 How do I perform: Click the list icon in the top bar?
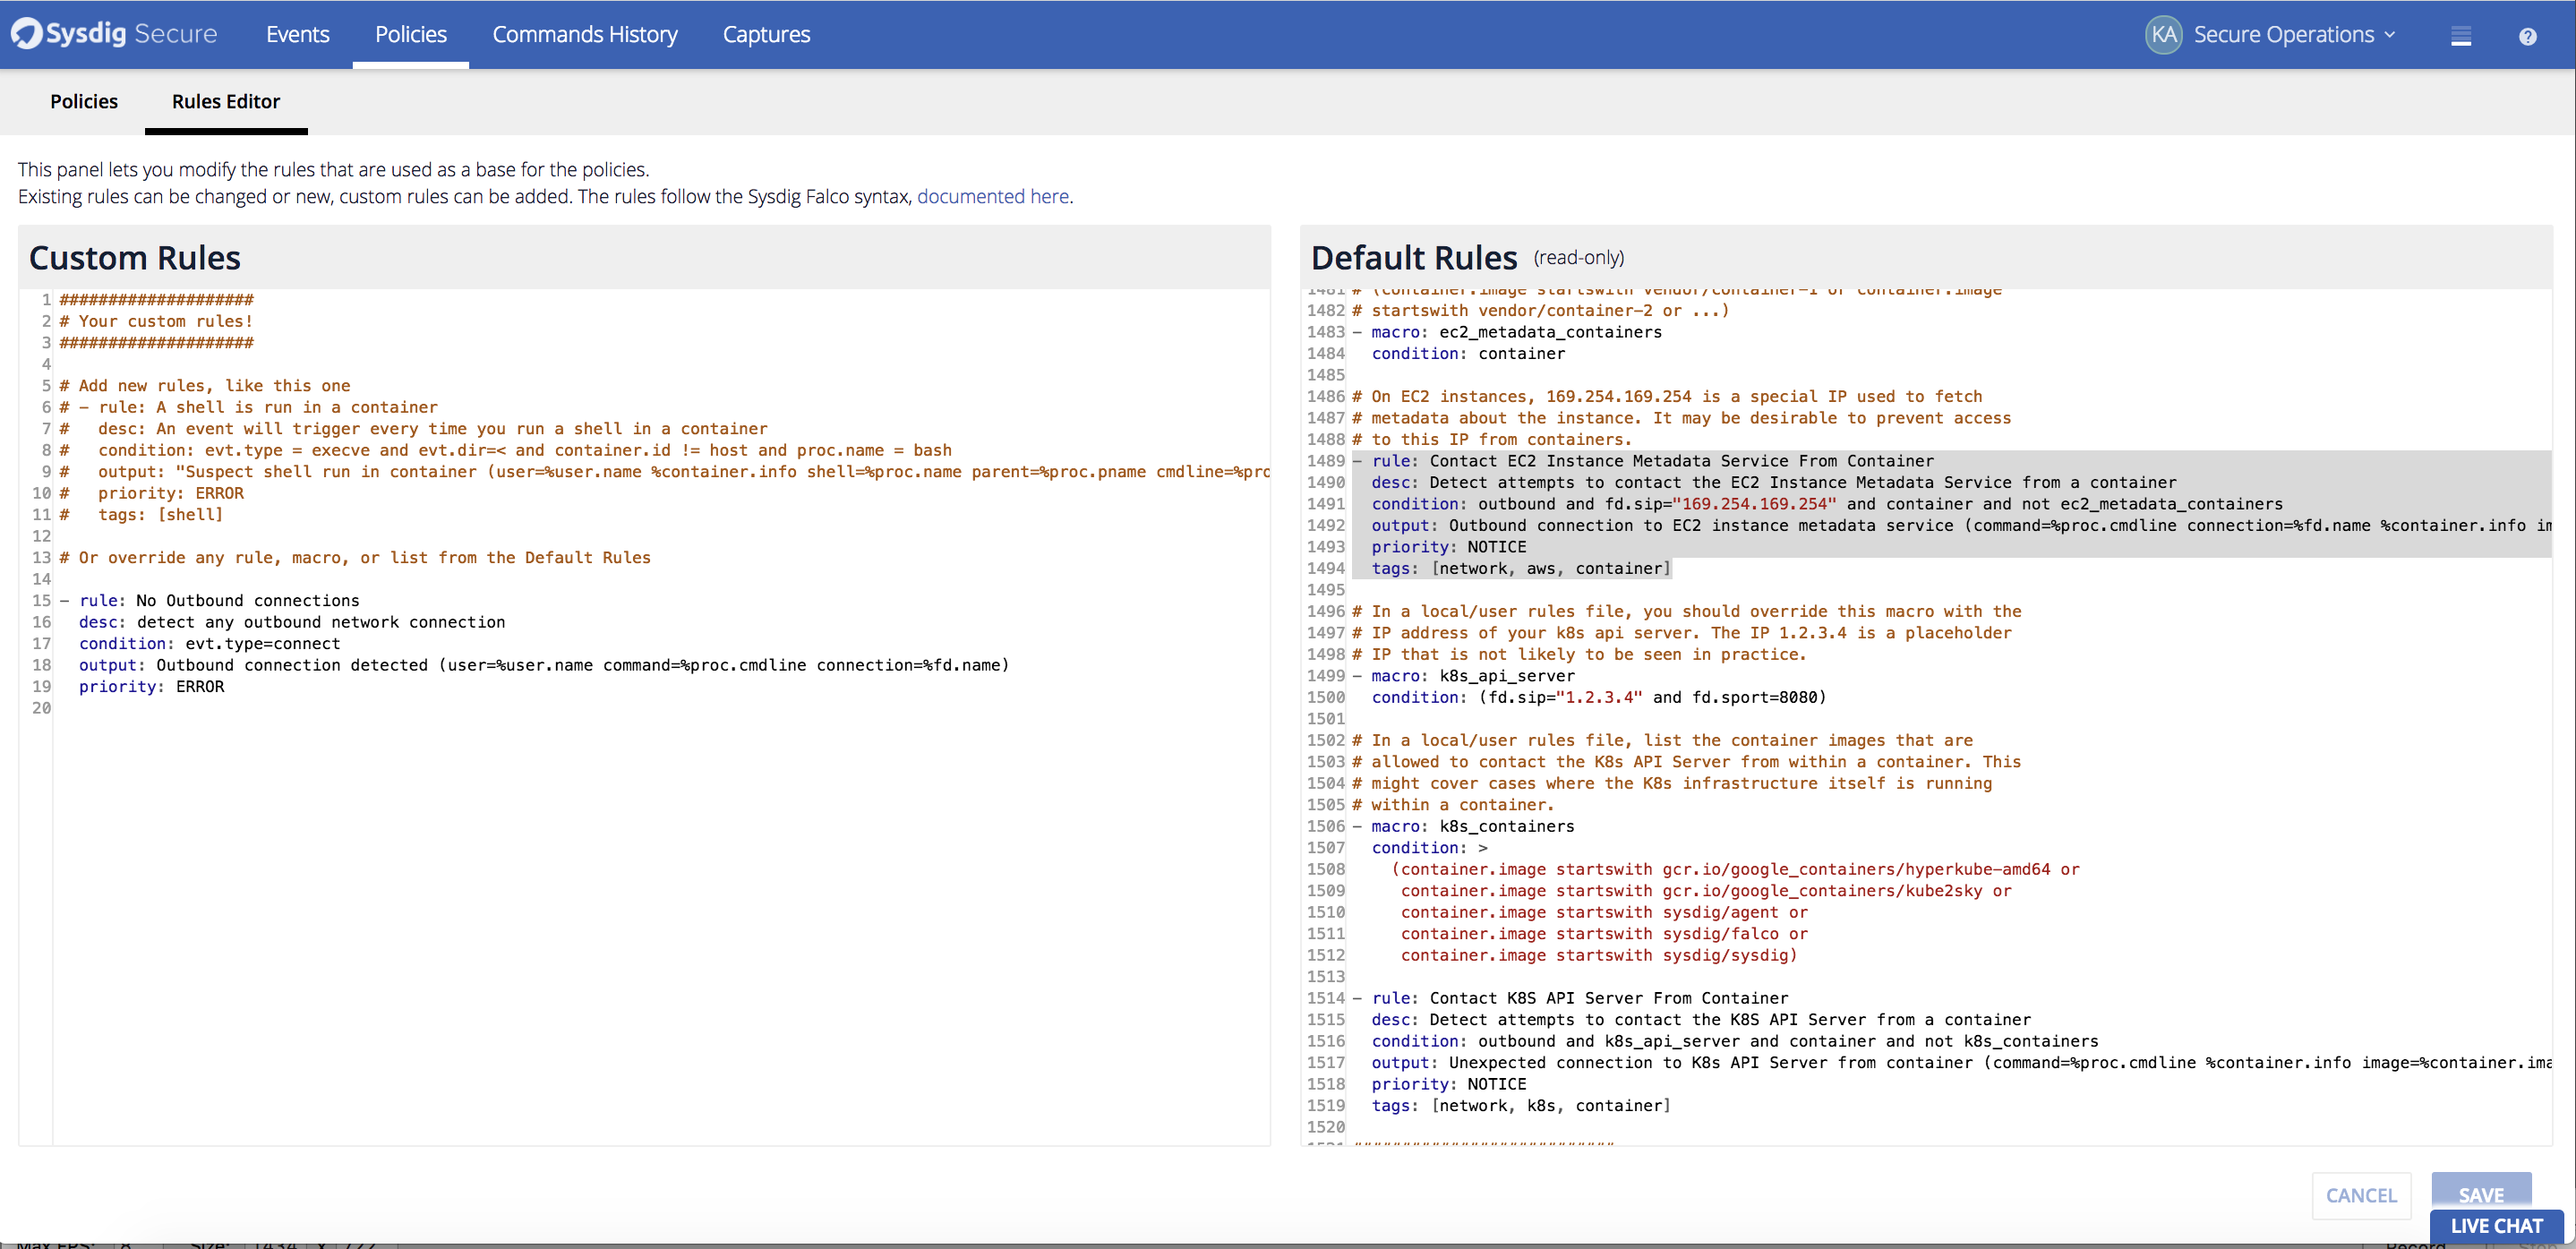2461,35
